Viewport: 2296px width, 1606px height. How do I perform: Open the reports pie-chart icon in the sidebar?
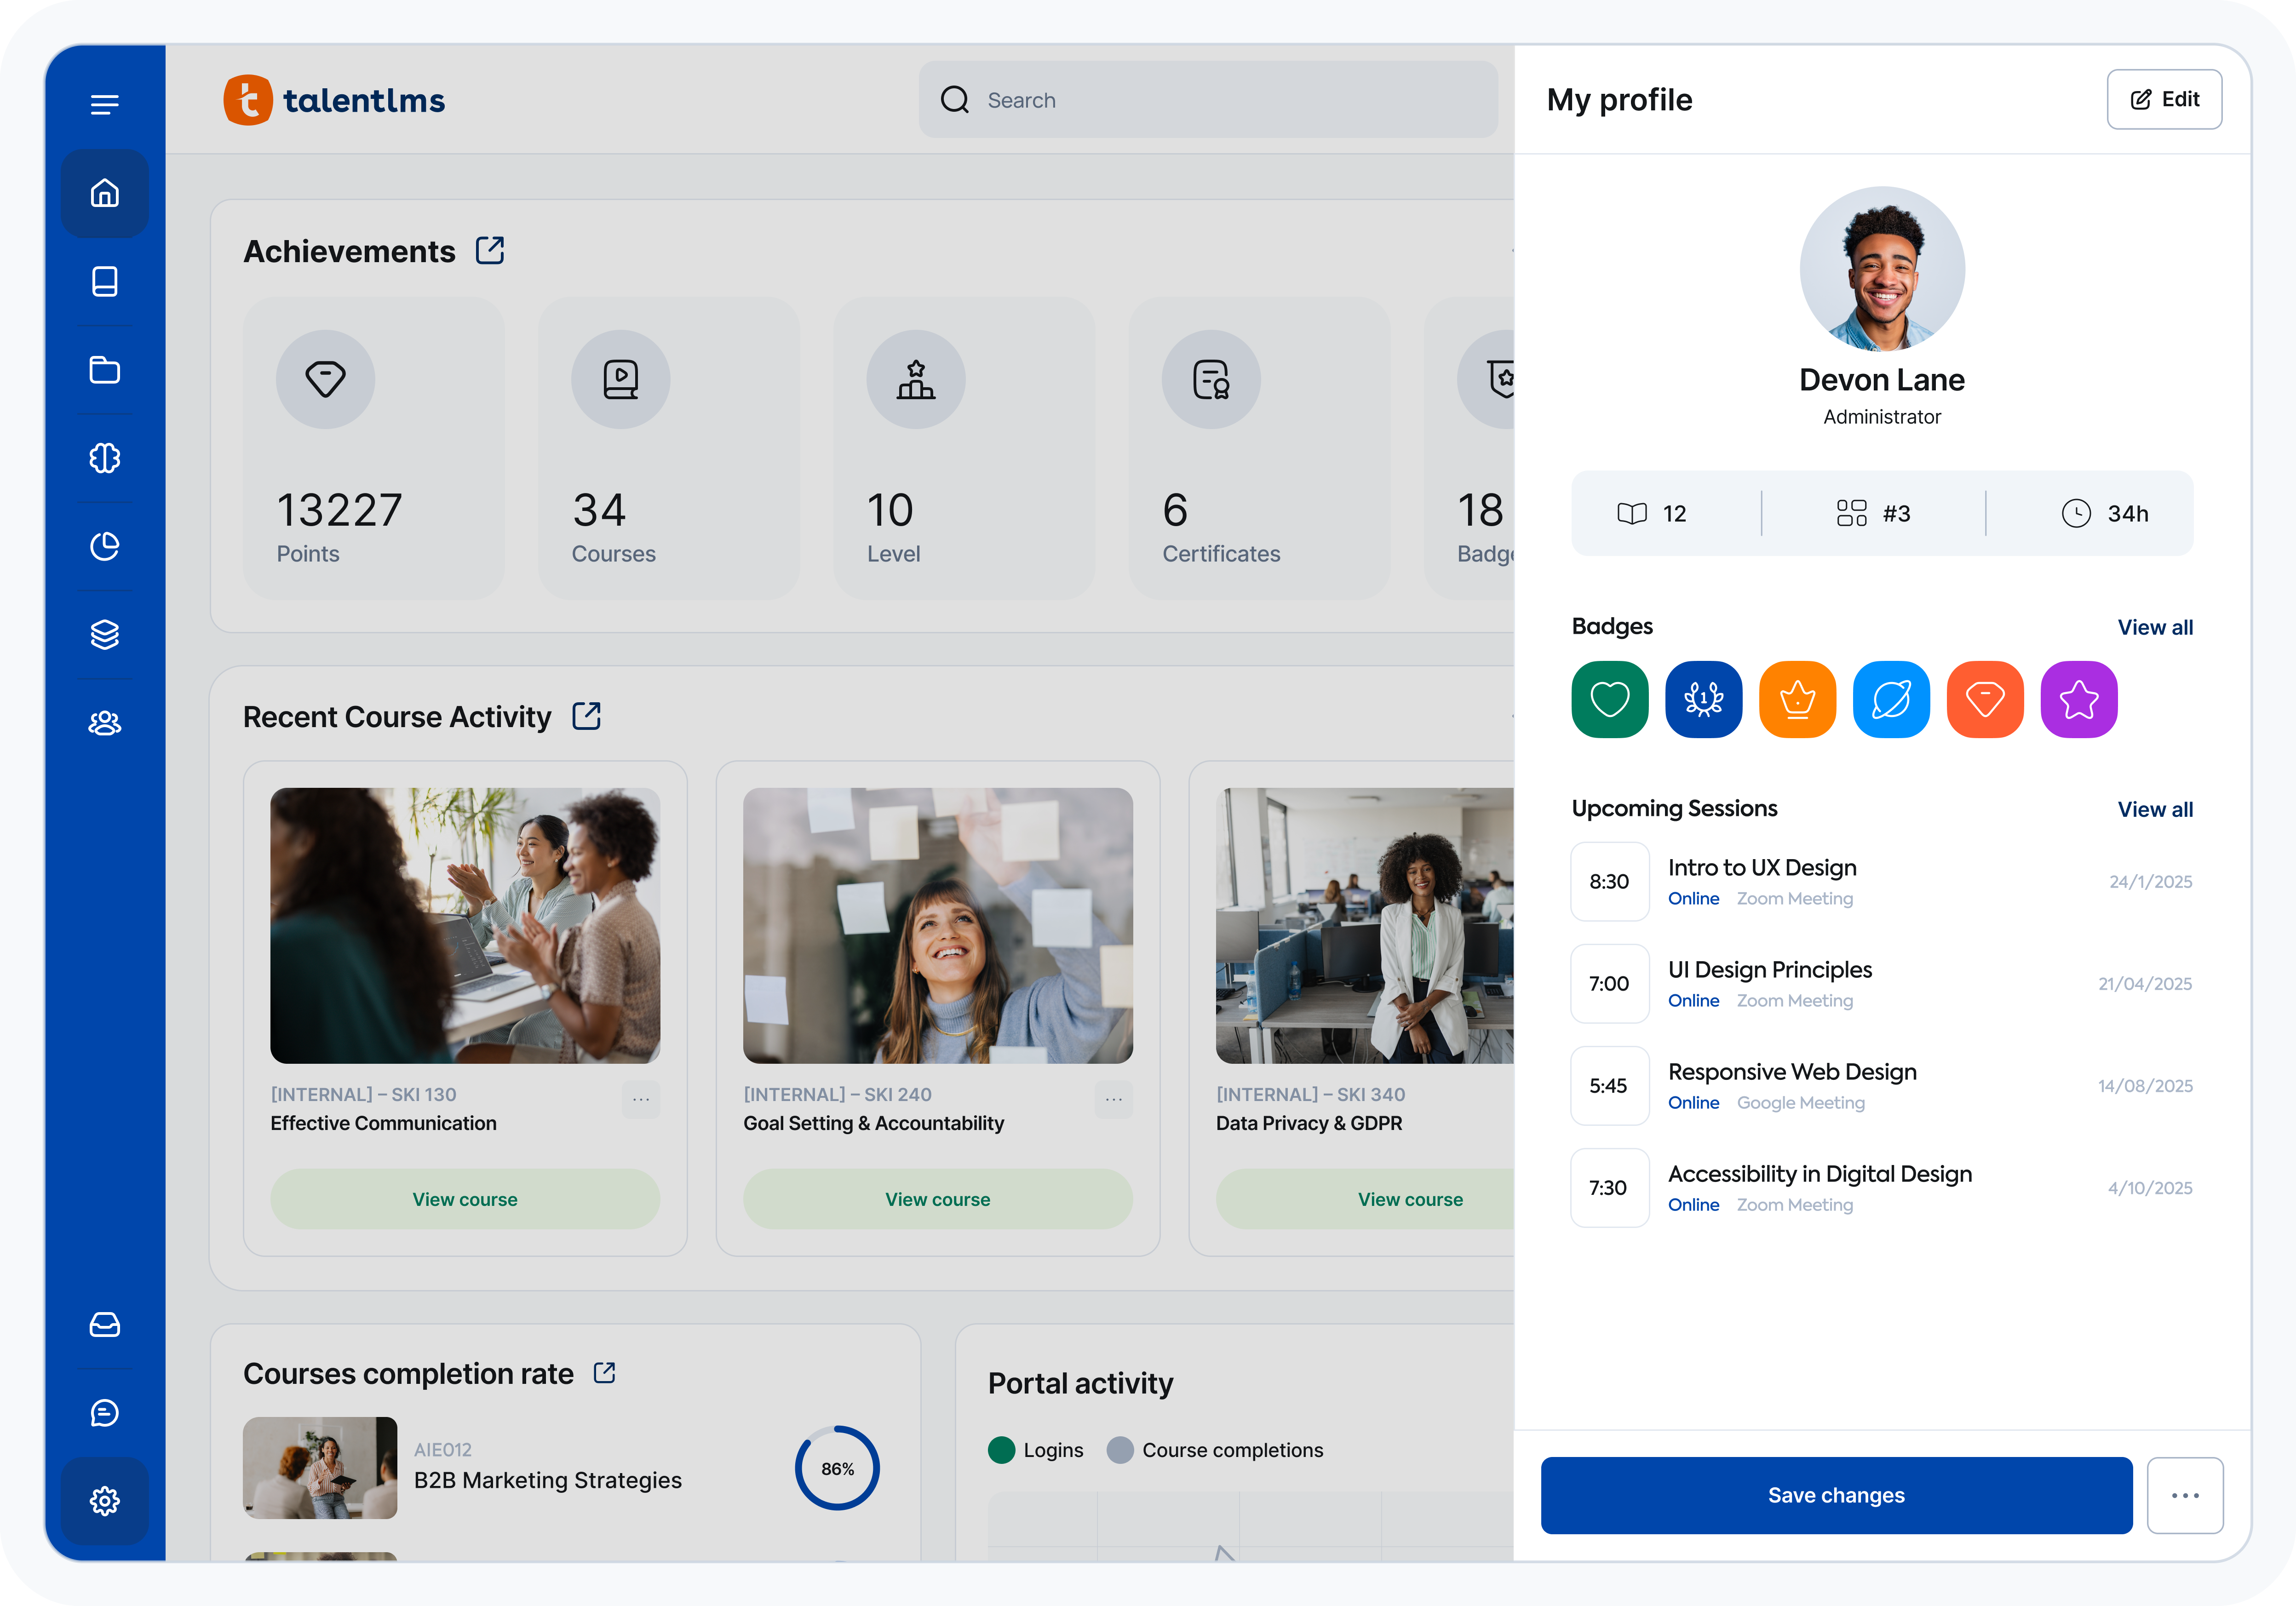105,546
